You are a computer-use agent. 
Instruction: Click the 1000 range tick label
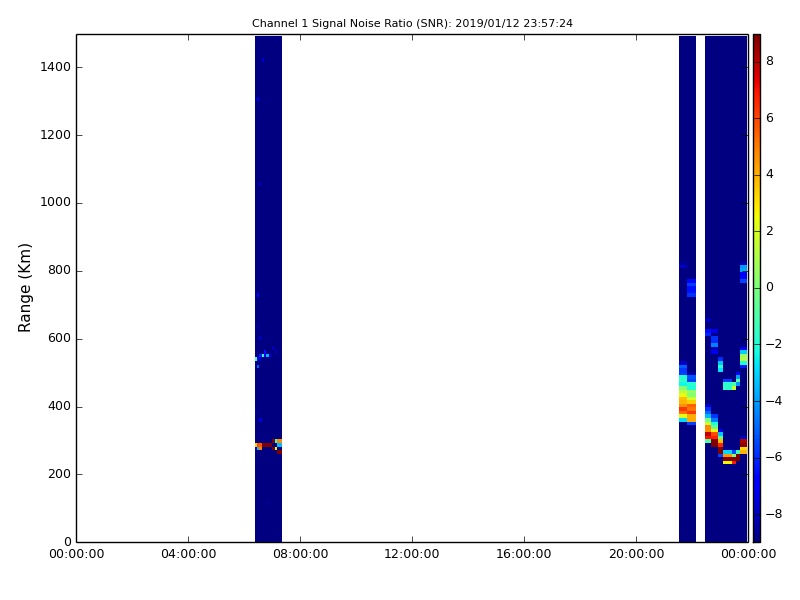point(56,202)
